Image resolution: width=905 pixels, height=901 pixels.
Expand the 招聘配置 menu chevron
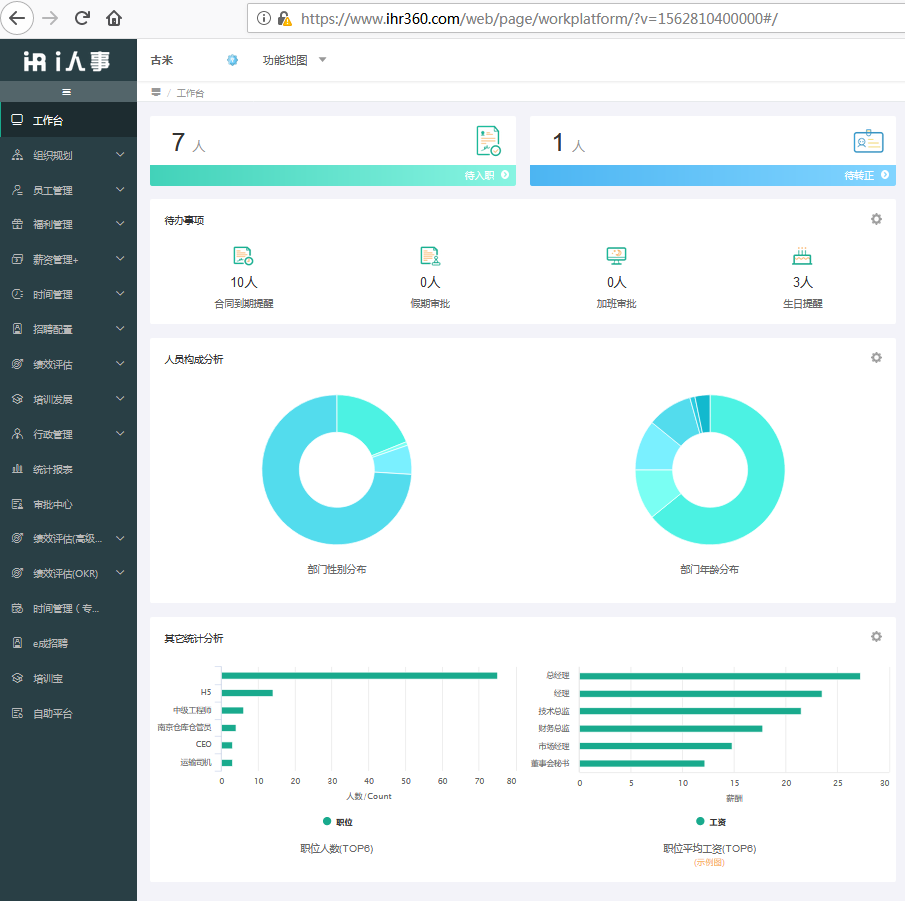(x=120, y=329)
